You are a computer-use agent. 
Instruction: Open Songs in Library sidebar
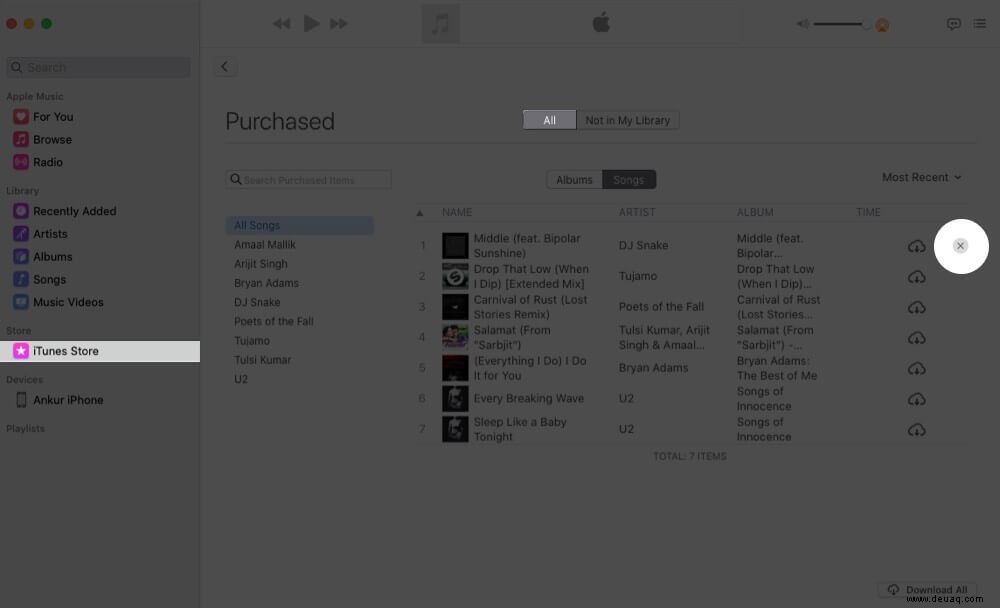click(x=49, y=279)
